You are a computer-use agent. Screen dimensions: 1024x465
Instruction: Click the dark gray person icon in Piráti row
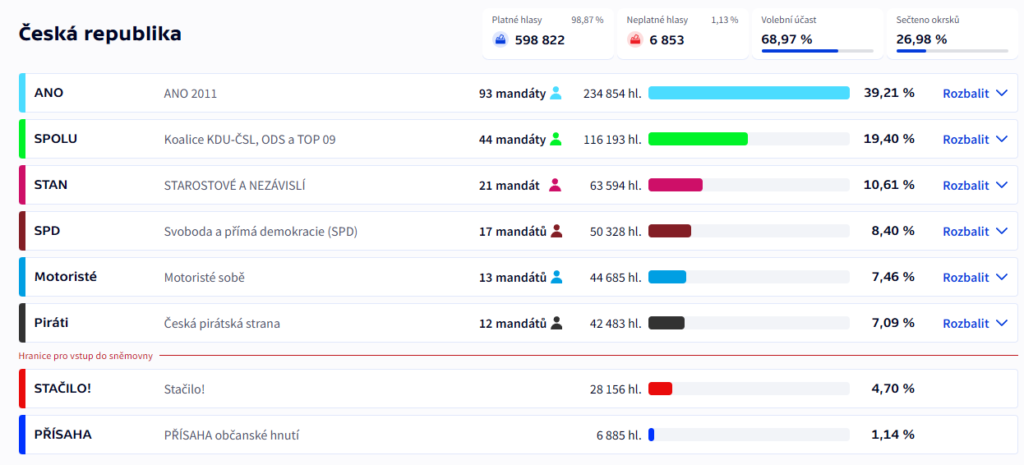(x=557, y=323)
